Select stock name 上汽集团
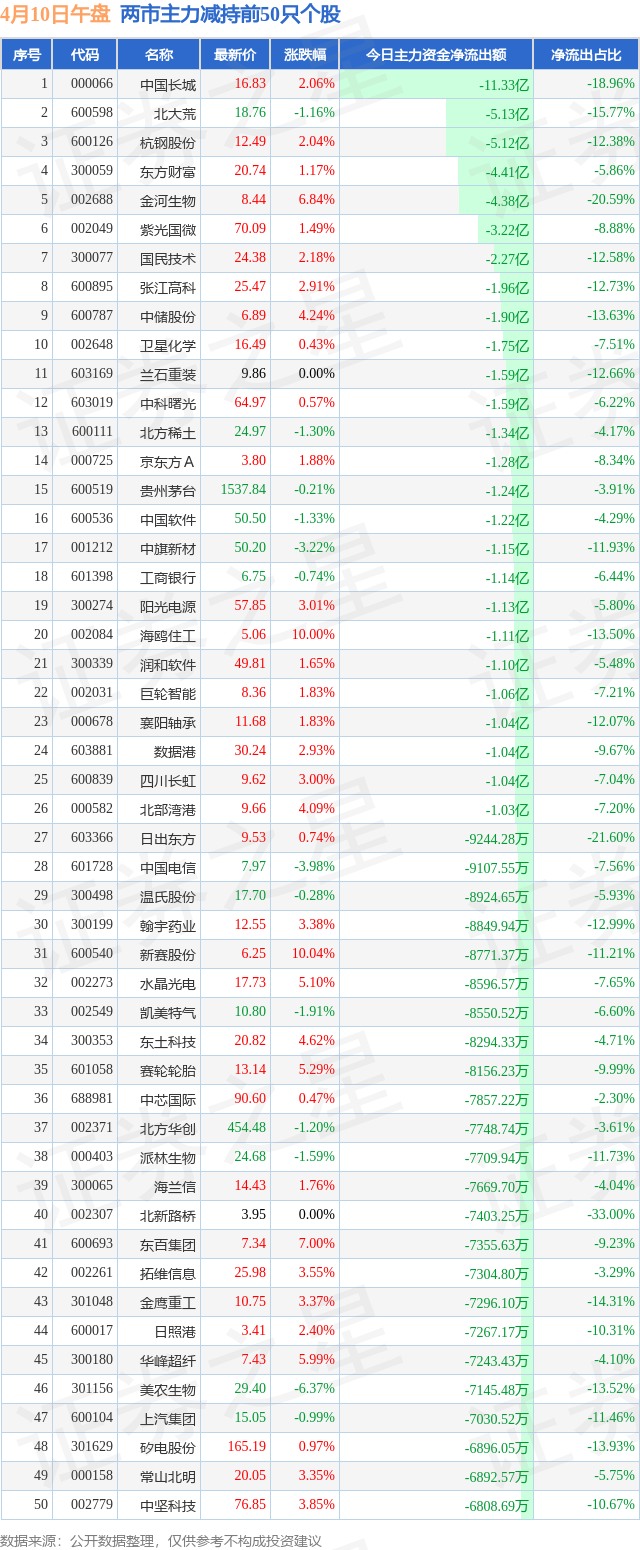Image resolution: width=640 pixels, height=1550 pixels. click(168, 1419)
